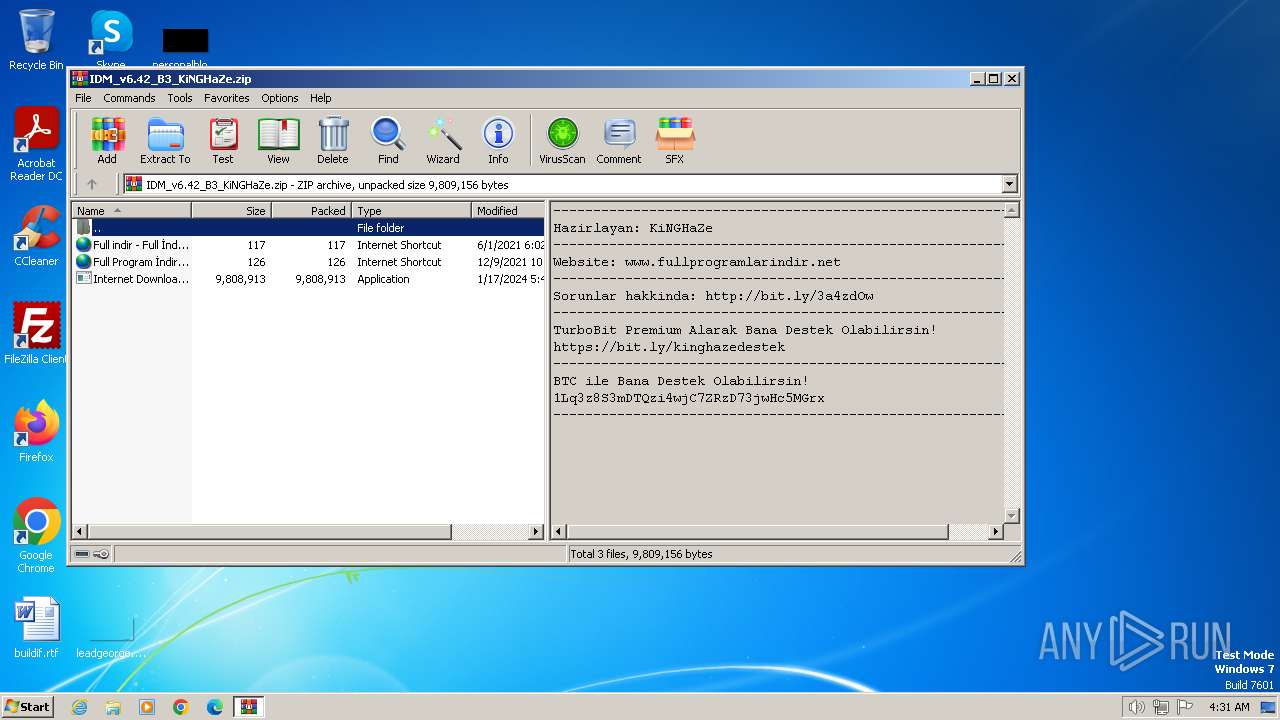The image size is (1280, 720).
Task: Click the network tray icon
Action: (x=1161, y=707)
